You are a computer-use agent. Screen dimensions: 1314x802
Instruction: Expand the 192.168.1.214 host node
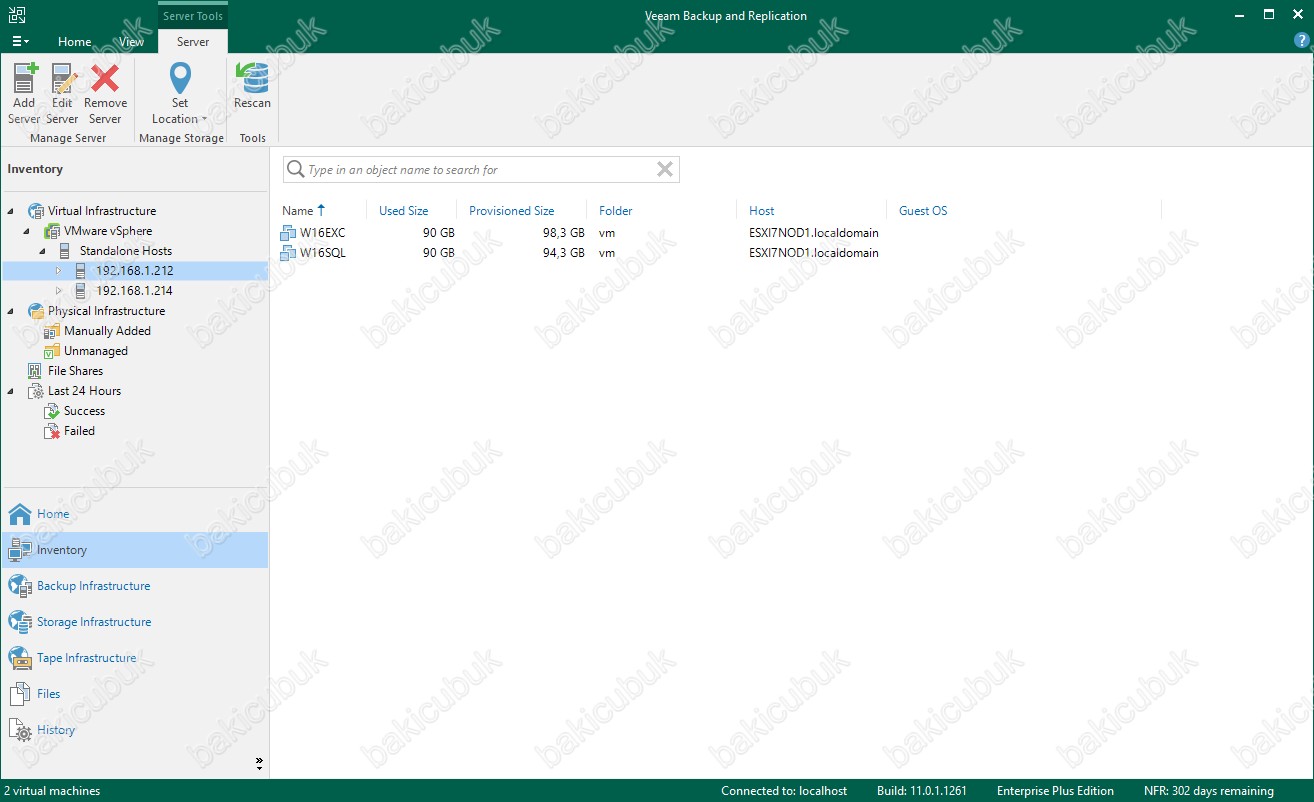59,291
